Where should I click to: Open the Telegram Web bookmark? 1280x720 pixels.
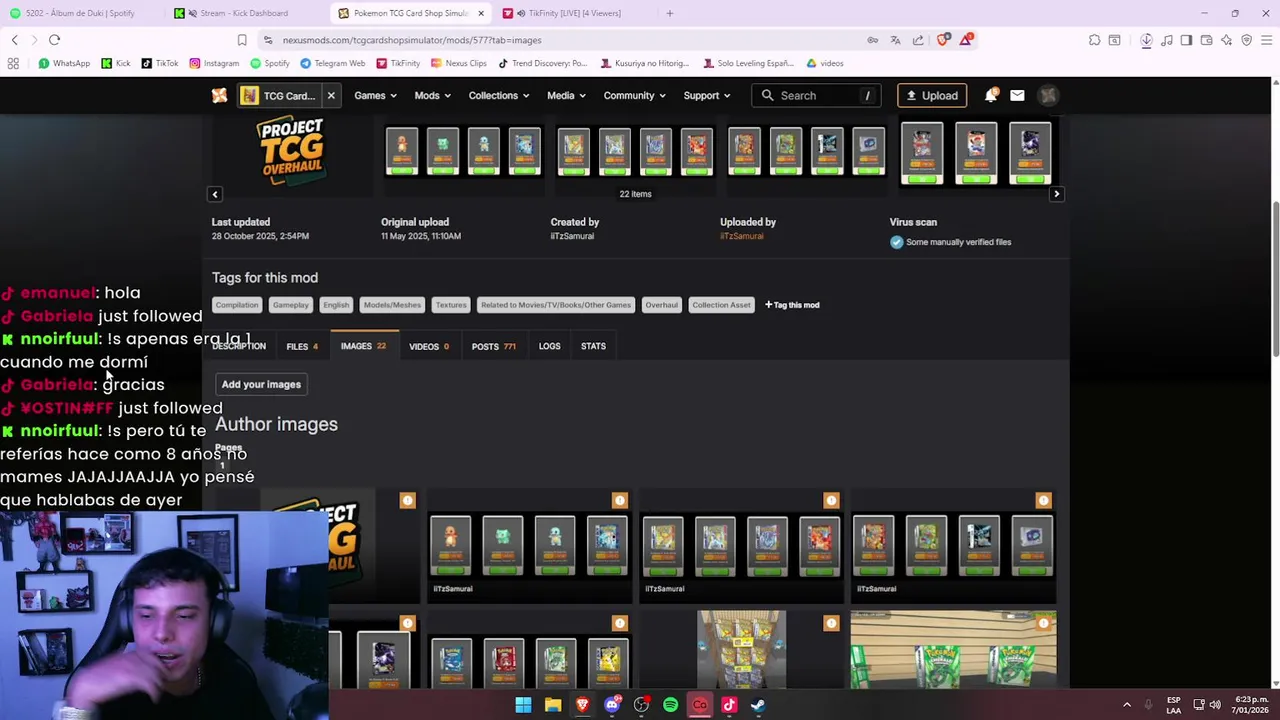[332, 63]
